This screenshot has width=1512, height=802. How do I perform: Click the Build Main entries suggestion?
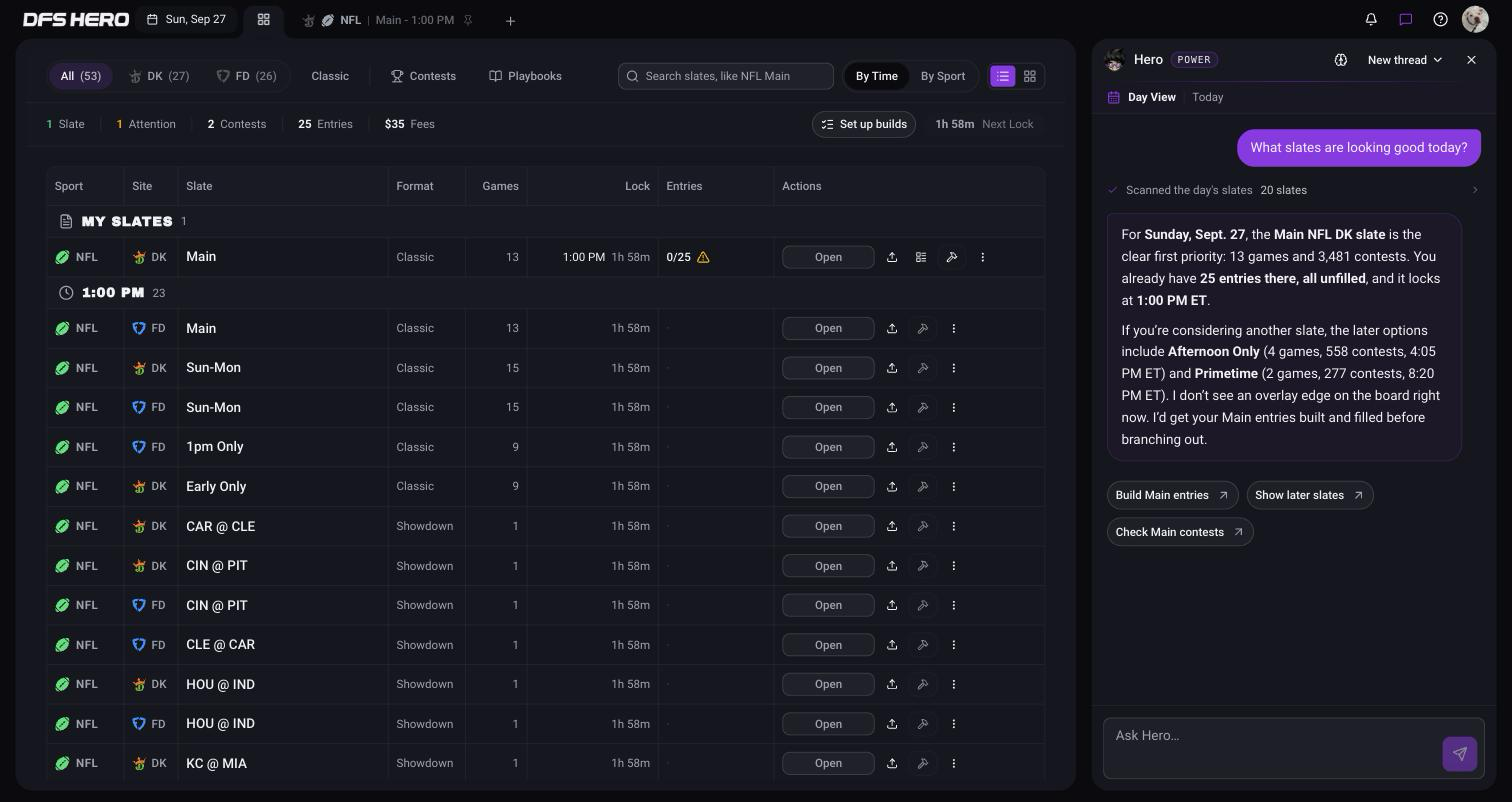click(1172, 495)
